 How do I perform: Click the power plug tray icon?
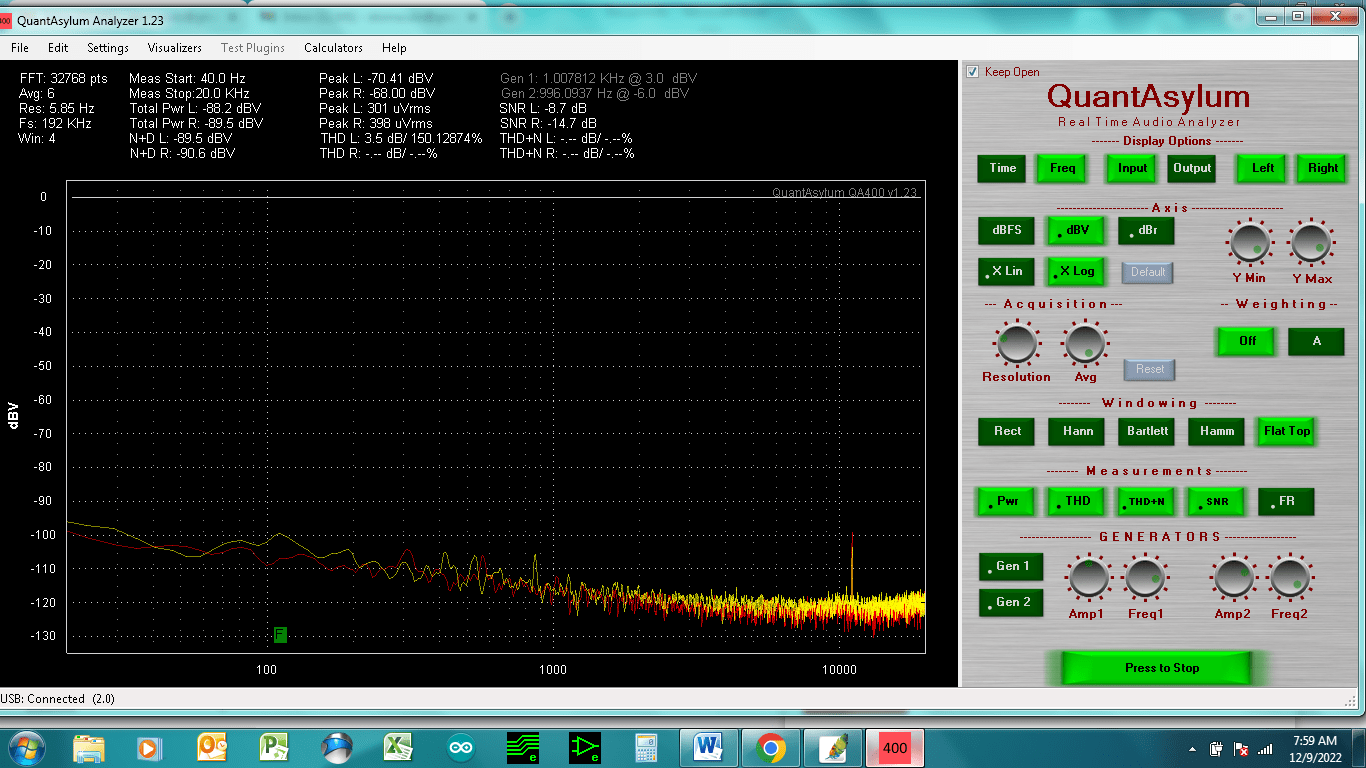(1217, 749)
